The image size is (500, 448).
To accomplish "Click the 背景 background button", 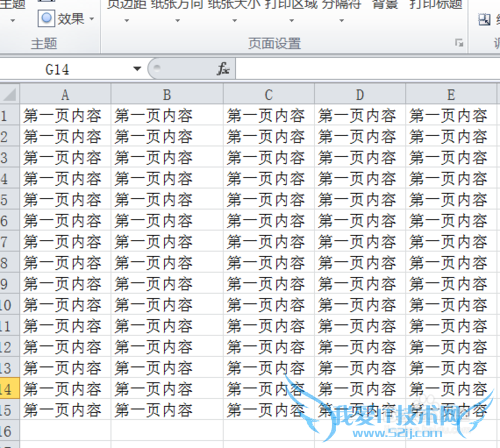I will click(385, 5).
